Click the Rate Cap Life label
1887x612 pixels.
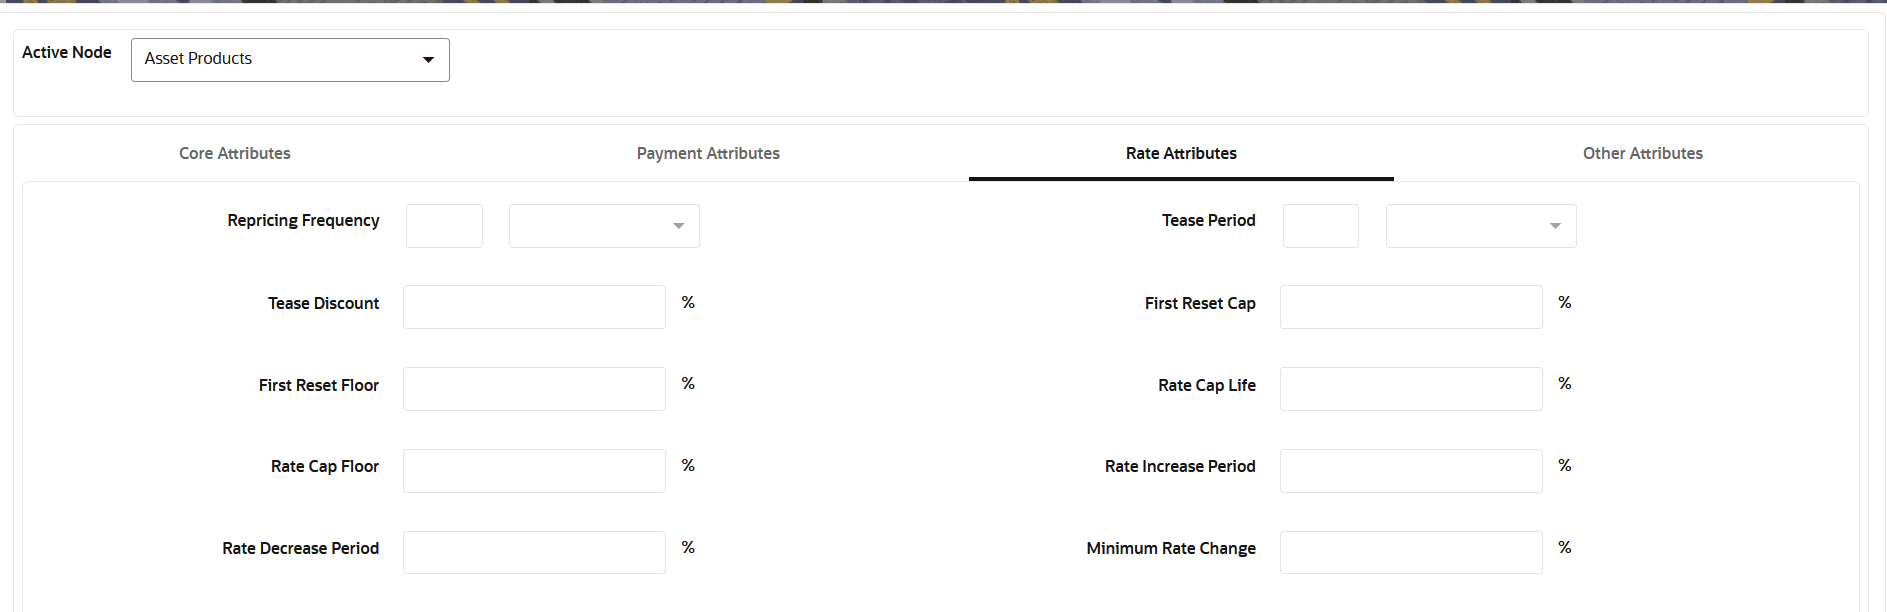[1207, 385]
